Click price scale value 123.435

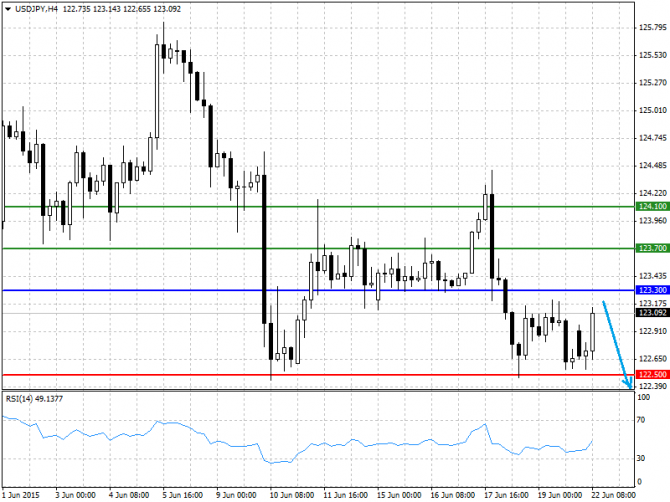point(652,276)
